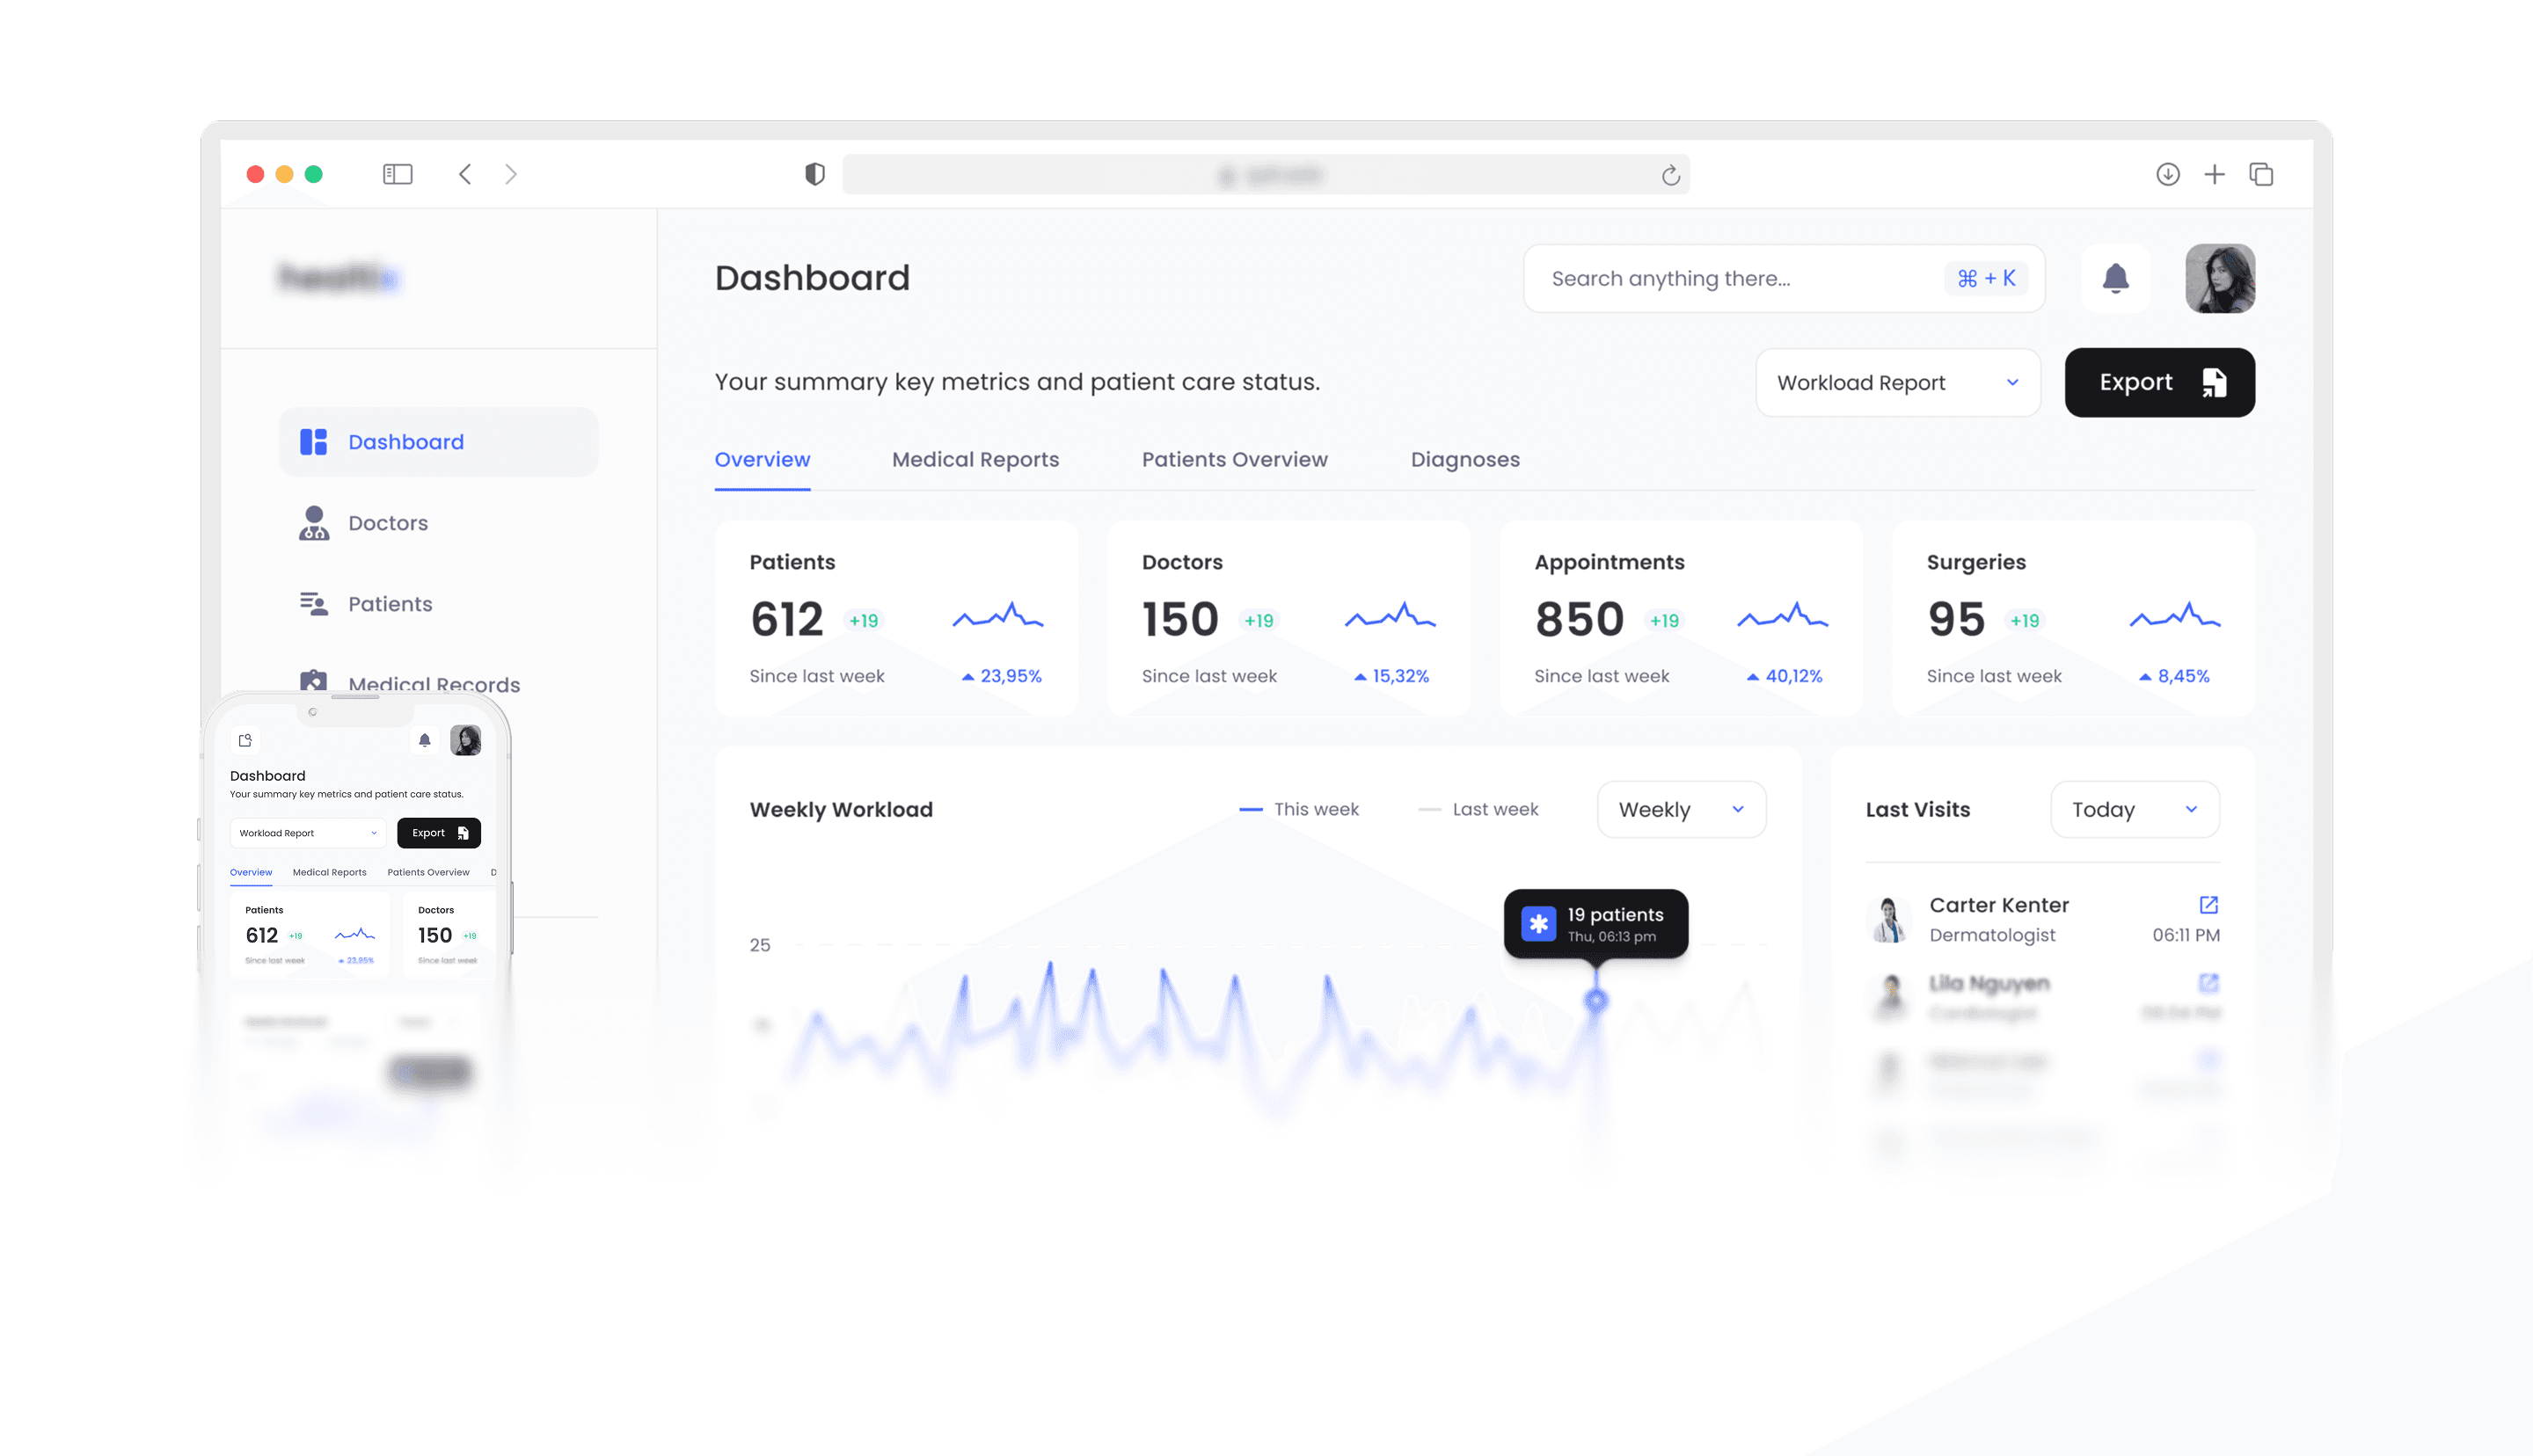Image resolution: width=2533 pixels, height=1456 pixels.
Task: Click the Carter Kenter name
Action: pyautogui.click(x=1998, y=905)
